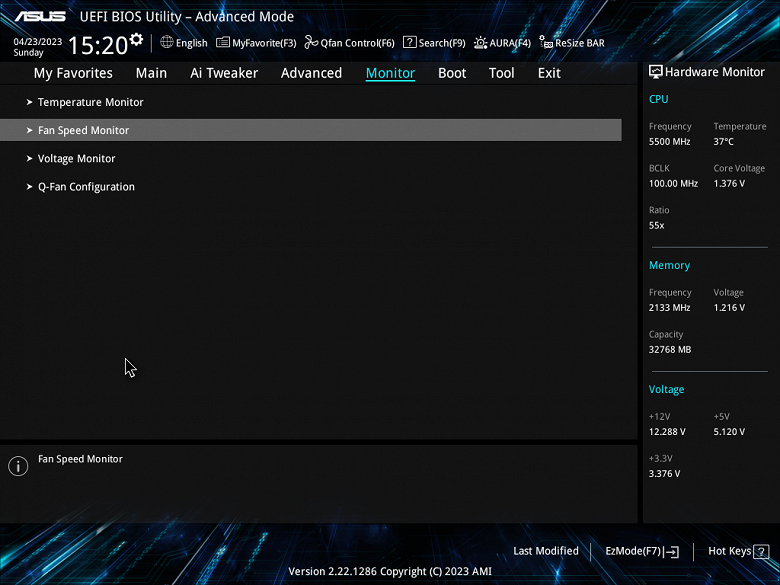Click the English language label
The height and width of the screenshot is (585, 780).
point(192,43)
